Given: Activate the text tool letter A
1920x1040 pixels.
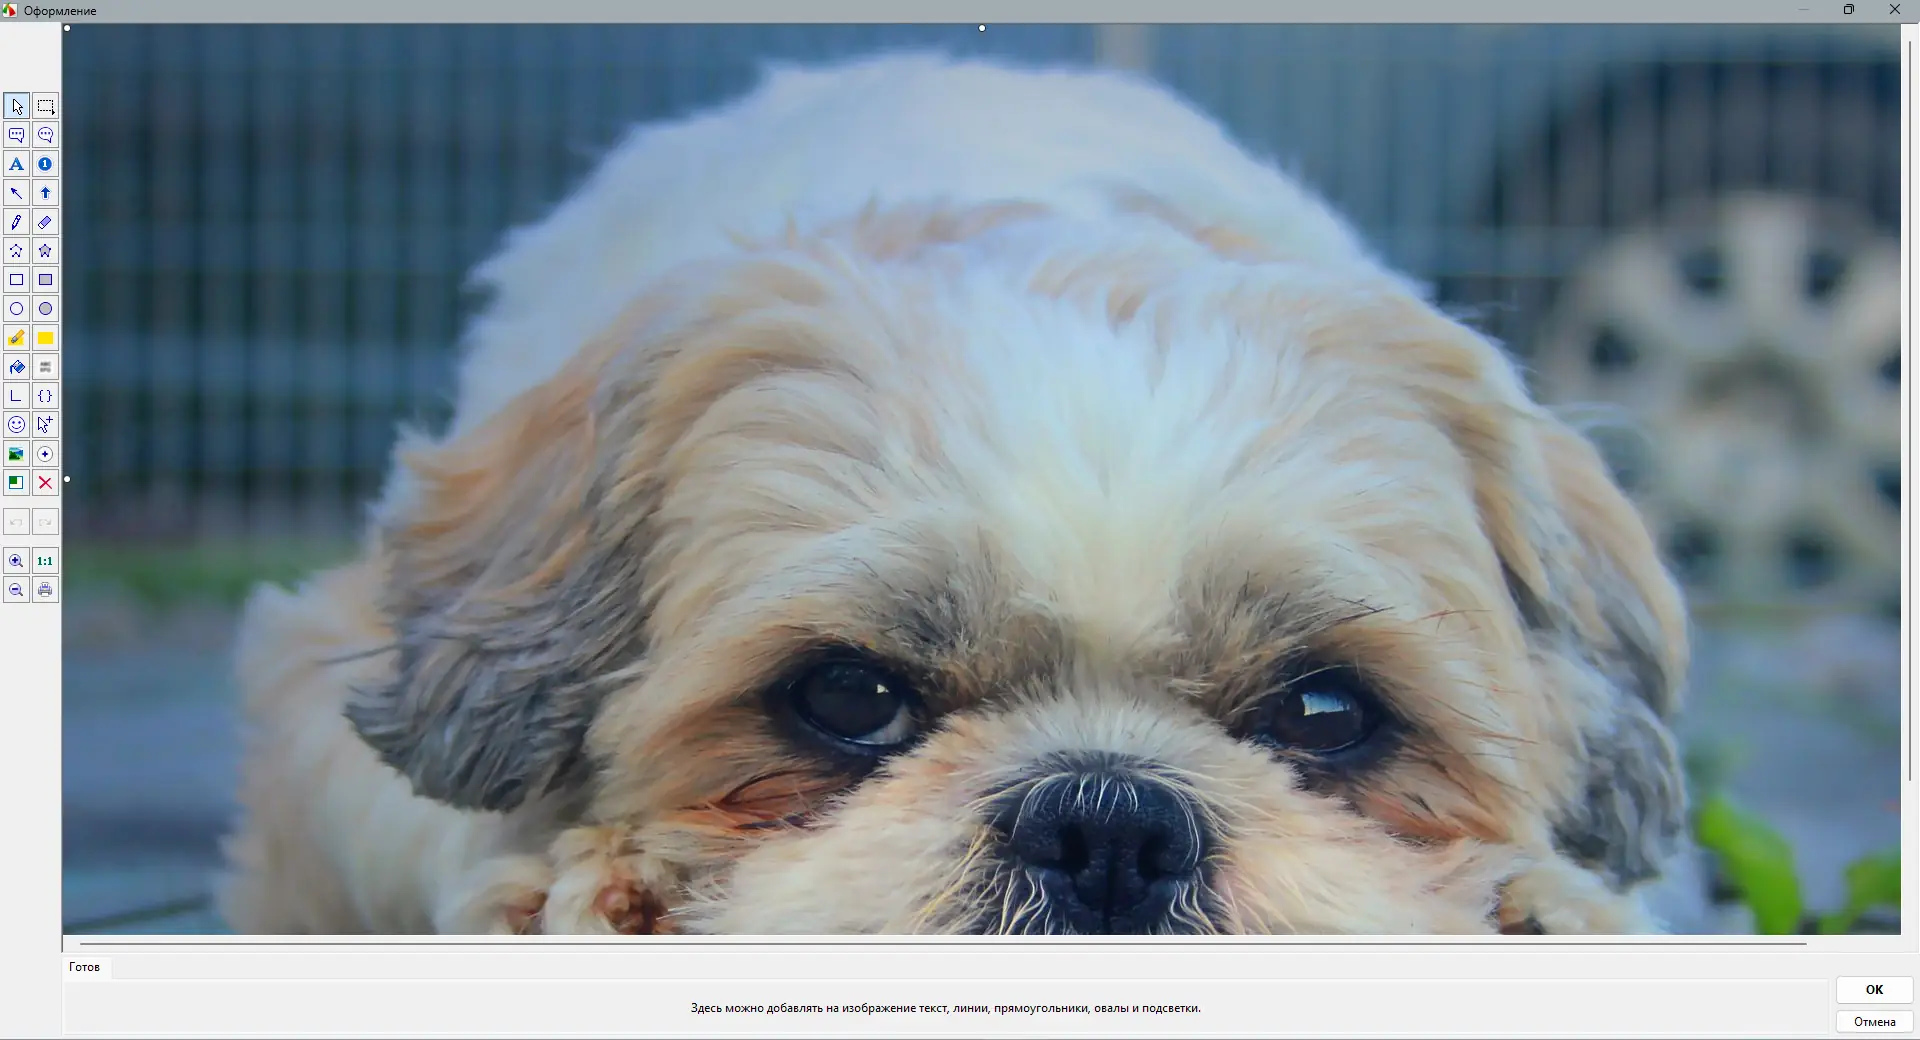Looking at the screenshot, I should tap(16, 164).
